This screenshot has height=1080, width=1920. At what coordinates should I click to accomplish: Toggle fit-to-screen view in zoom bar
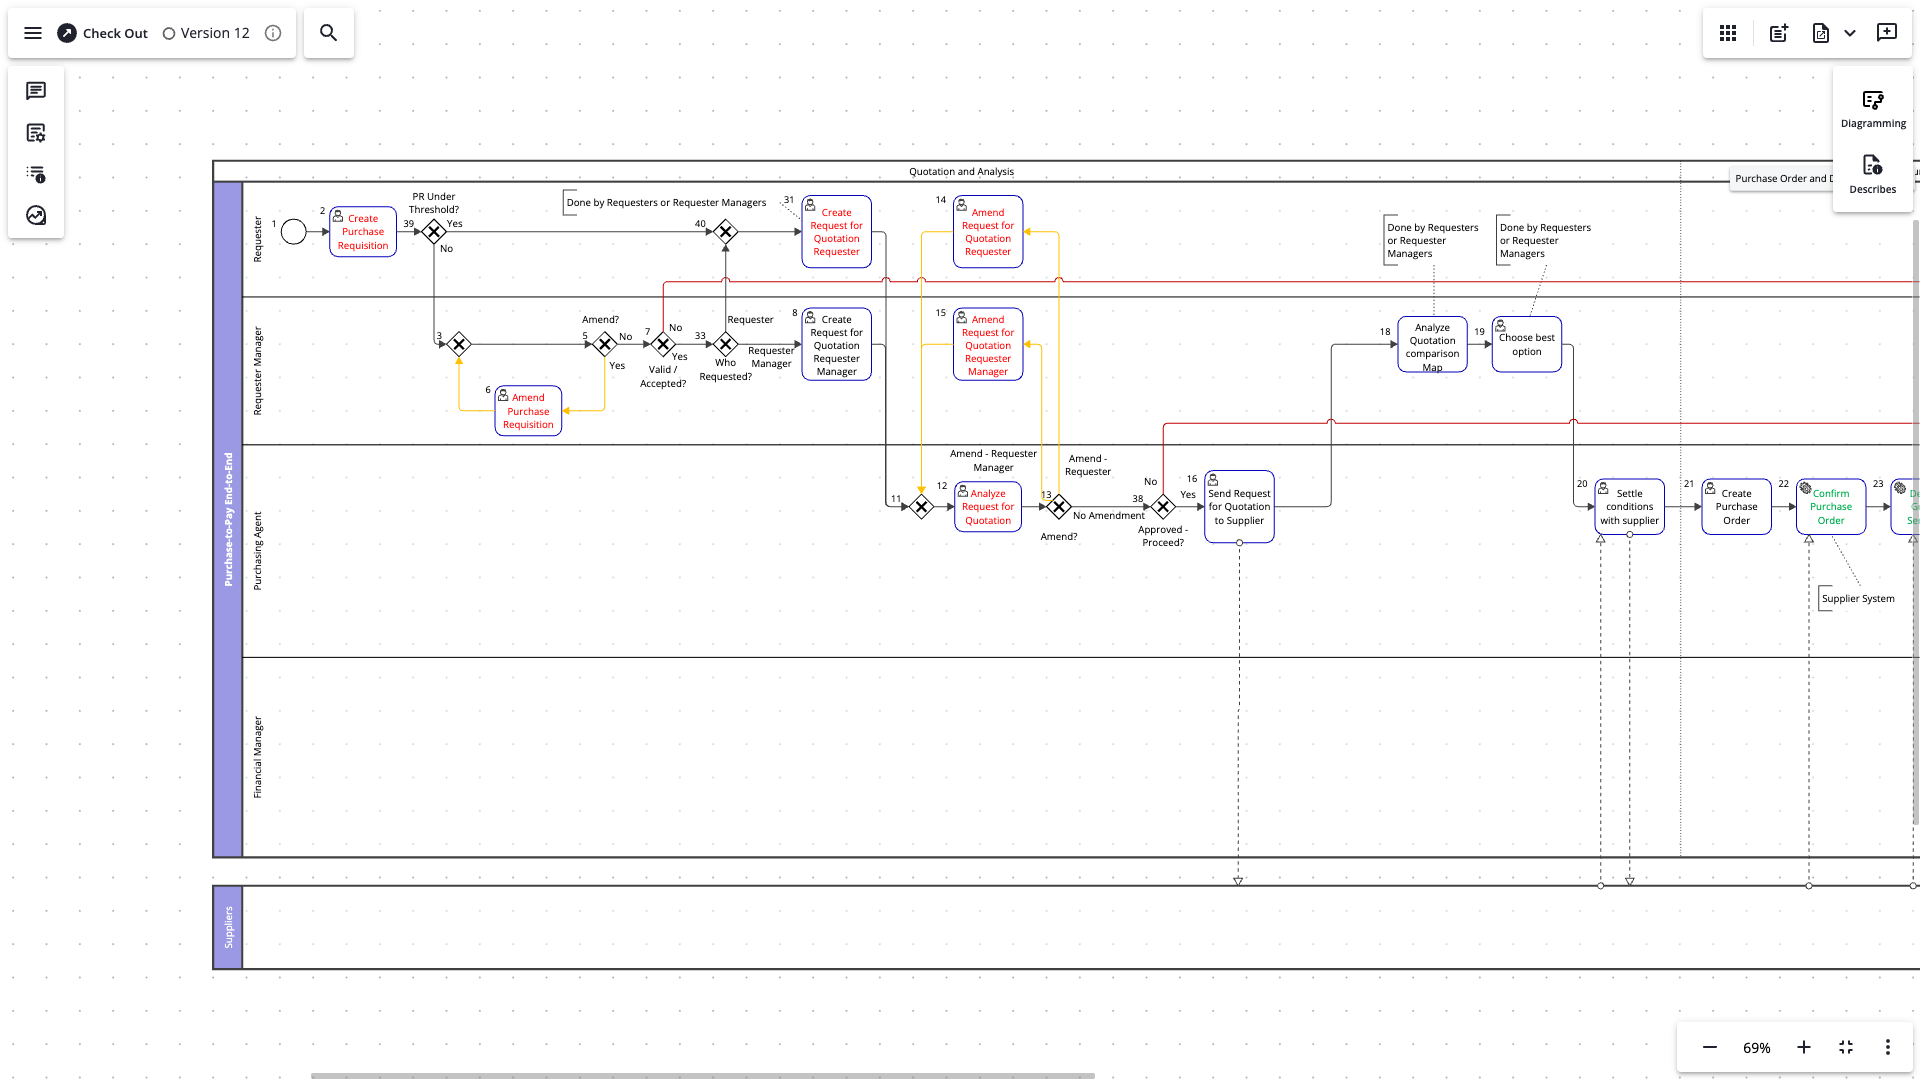click(x=1845, y=1047)
